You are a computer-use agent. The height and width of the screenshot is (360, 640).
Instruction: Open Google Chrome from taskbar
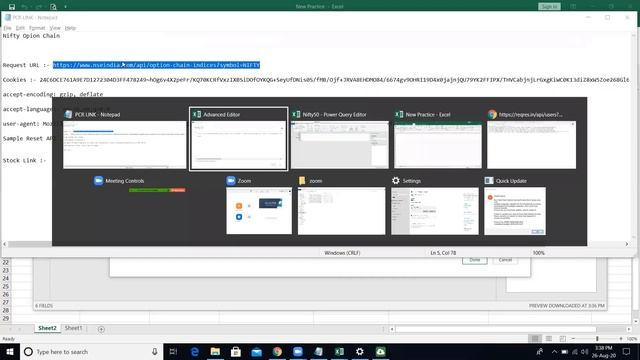tap(277, 351)
